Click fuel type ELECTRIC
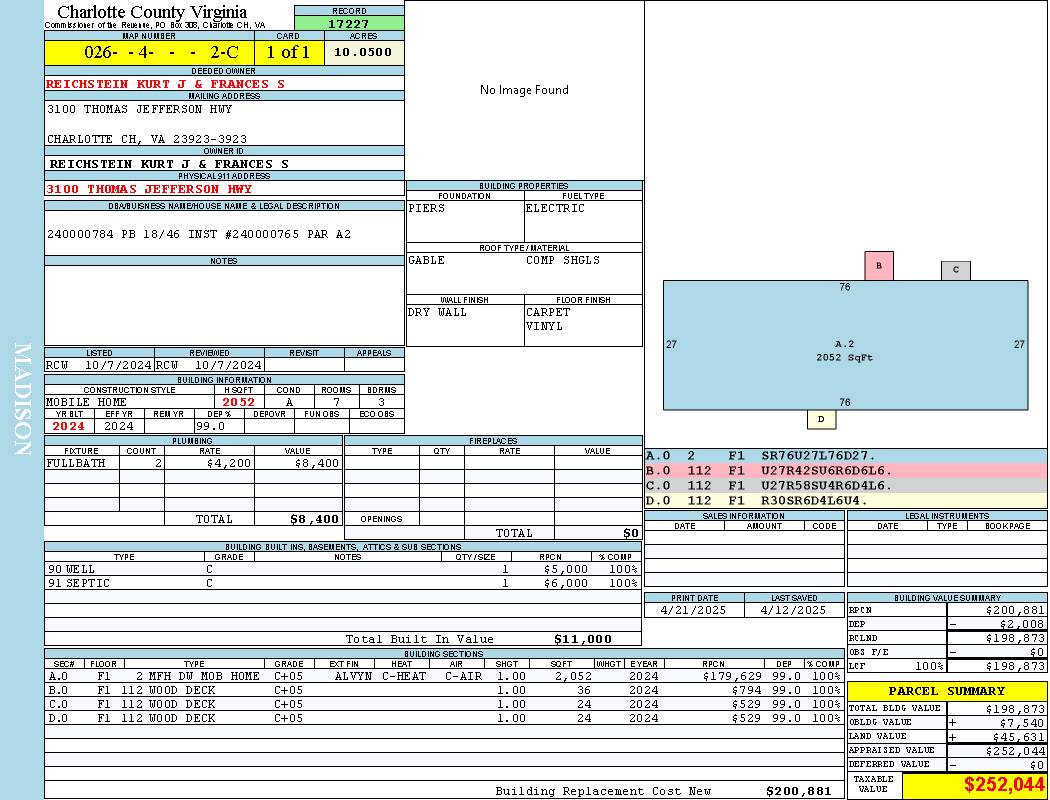Screen dimensions: 1050x800 (x=555, y=208)
